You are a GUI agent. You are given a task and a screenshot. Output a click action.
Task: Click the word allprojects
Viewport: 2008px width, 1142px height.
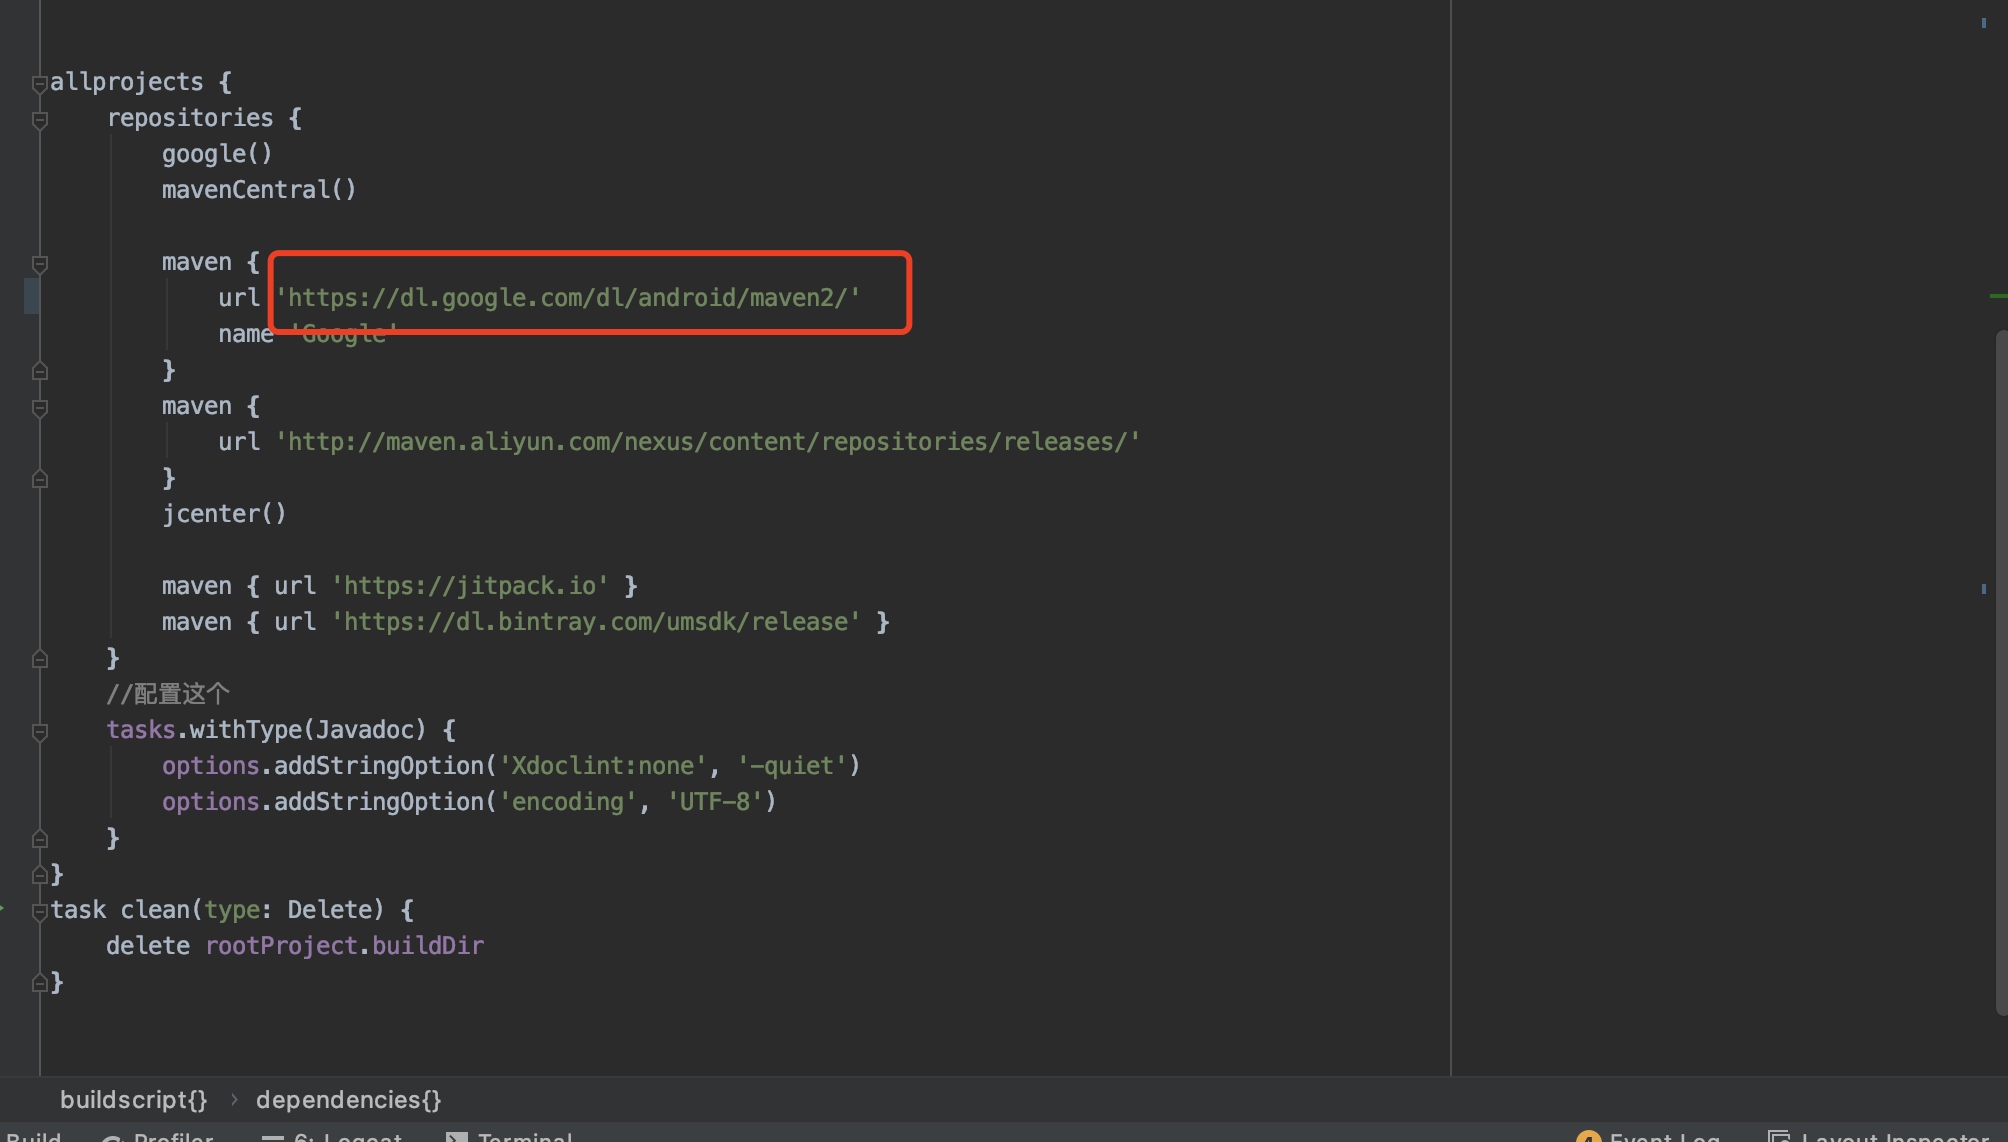(127, 82)
